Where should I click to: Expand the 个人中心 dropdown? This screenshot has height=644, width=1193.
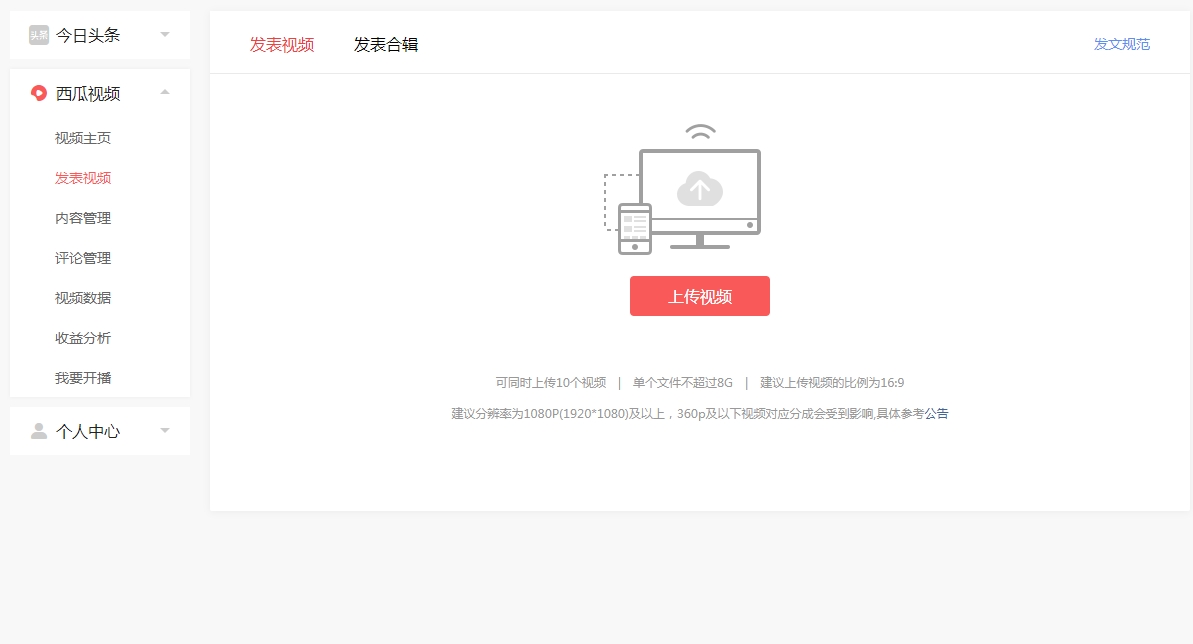pyautogui.click(x=165, y=430)
